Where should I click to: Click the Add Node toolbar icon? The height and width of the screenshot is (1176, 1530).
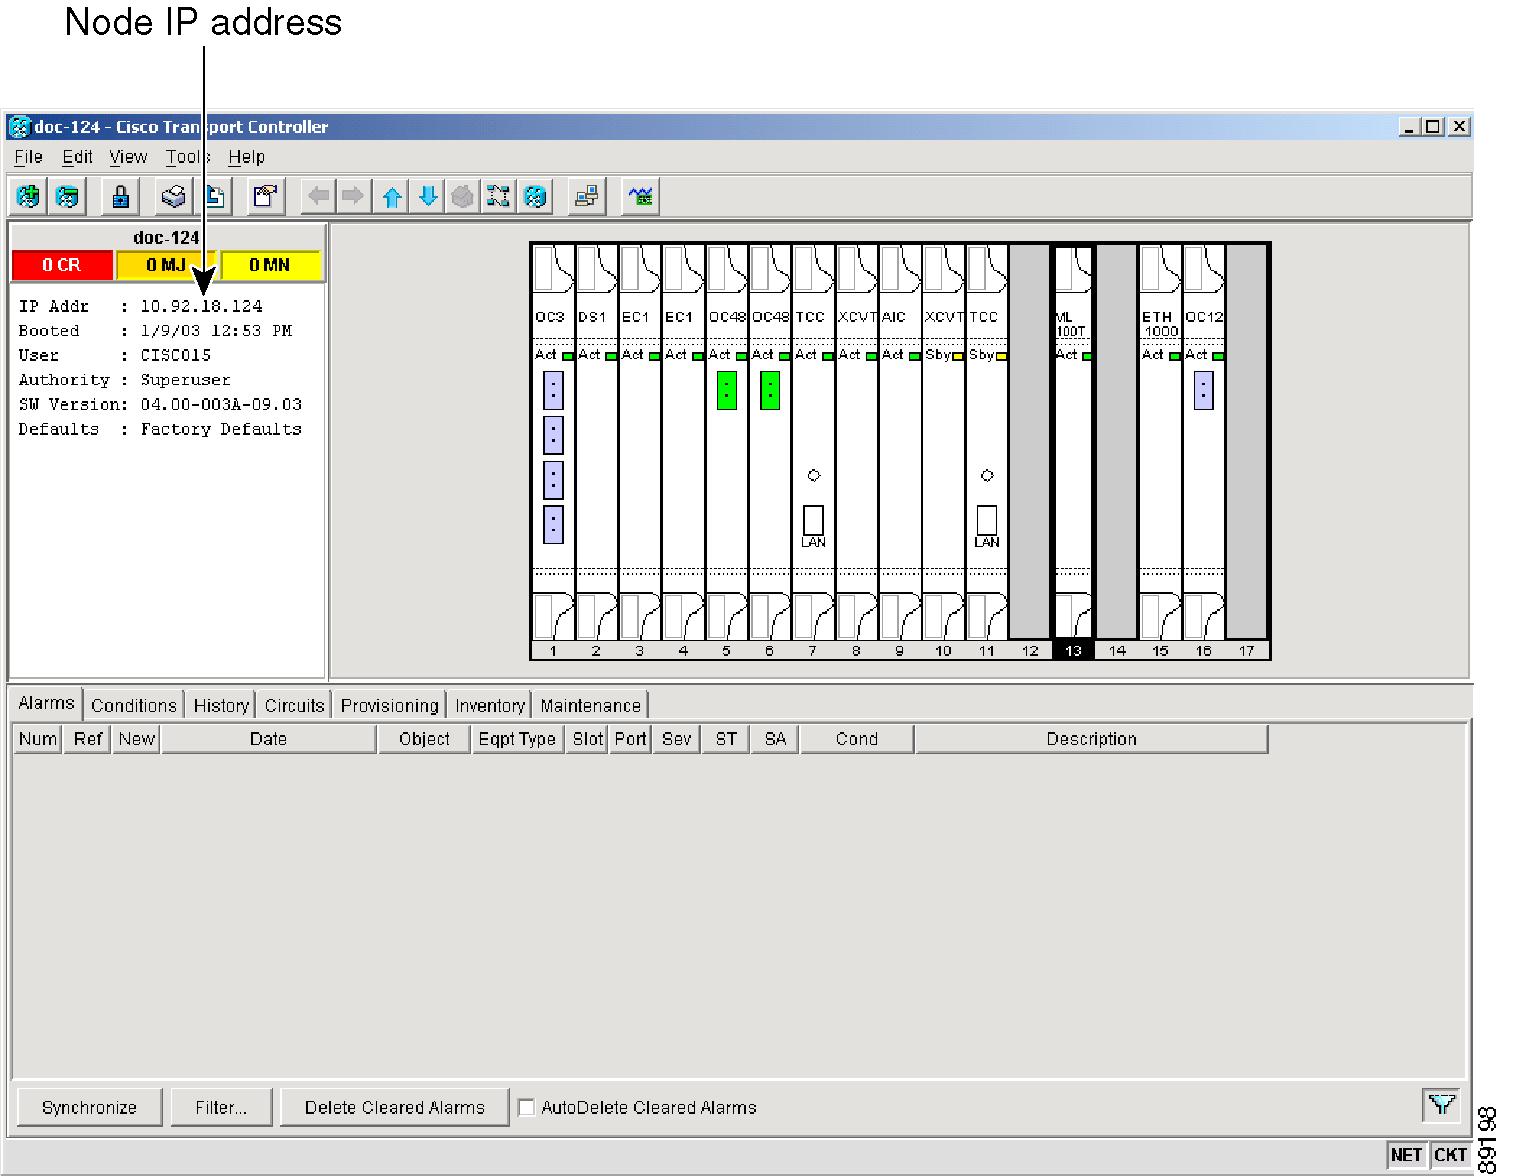(x=28, y=196)
